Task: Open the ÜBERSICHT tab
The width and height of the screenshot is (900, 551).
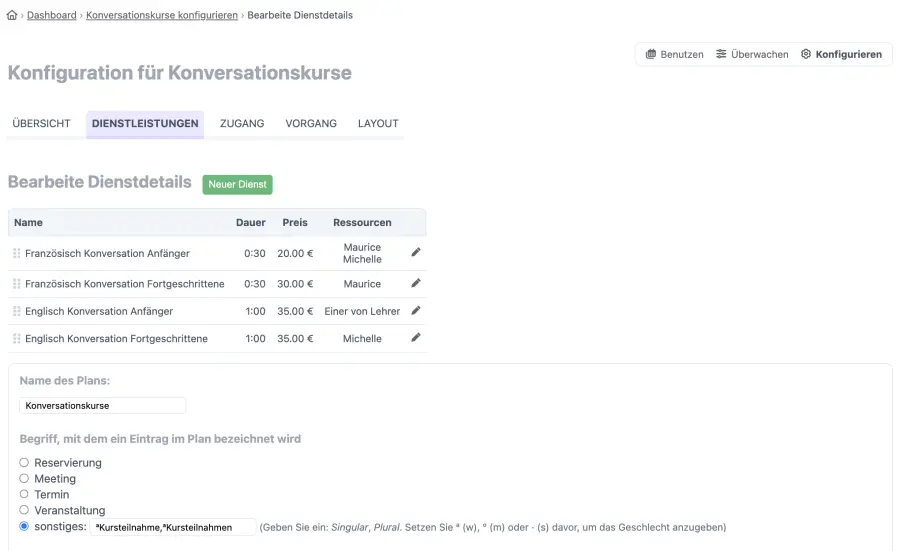Action: (x=41, y=123)
